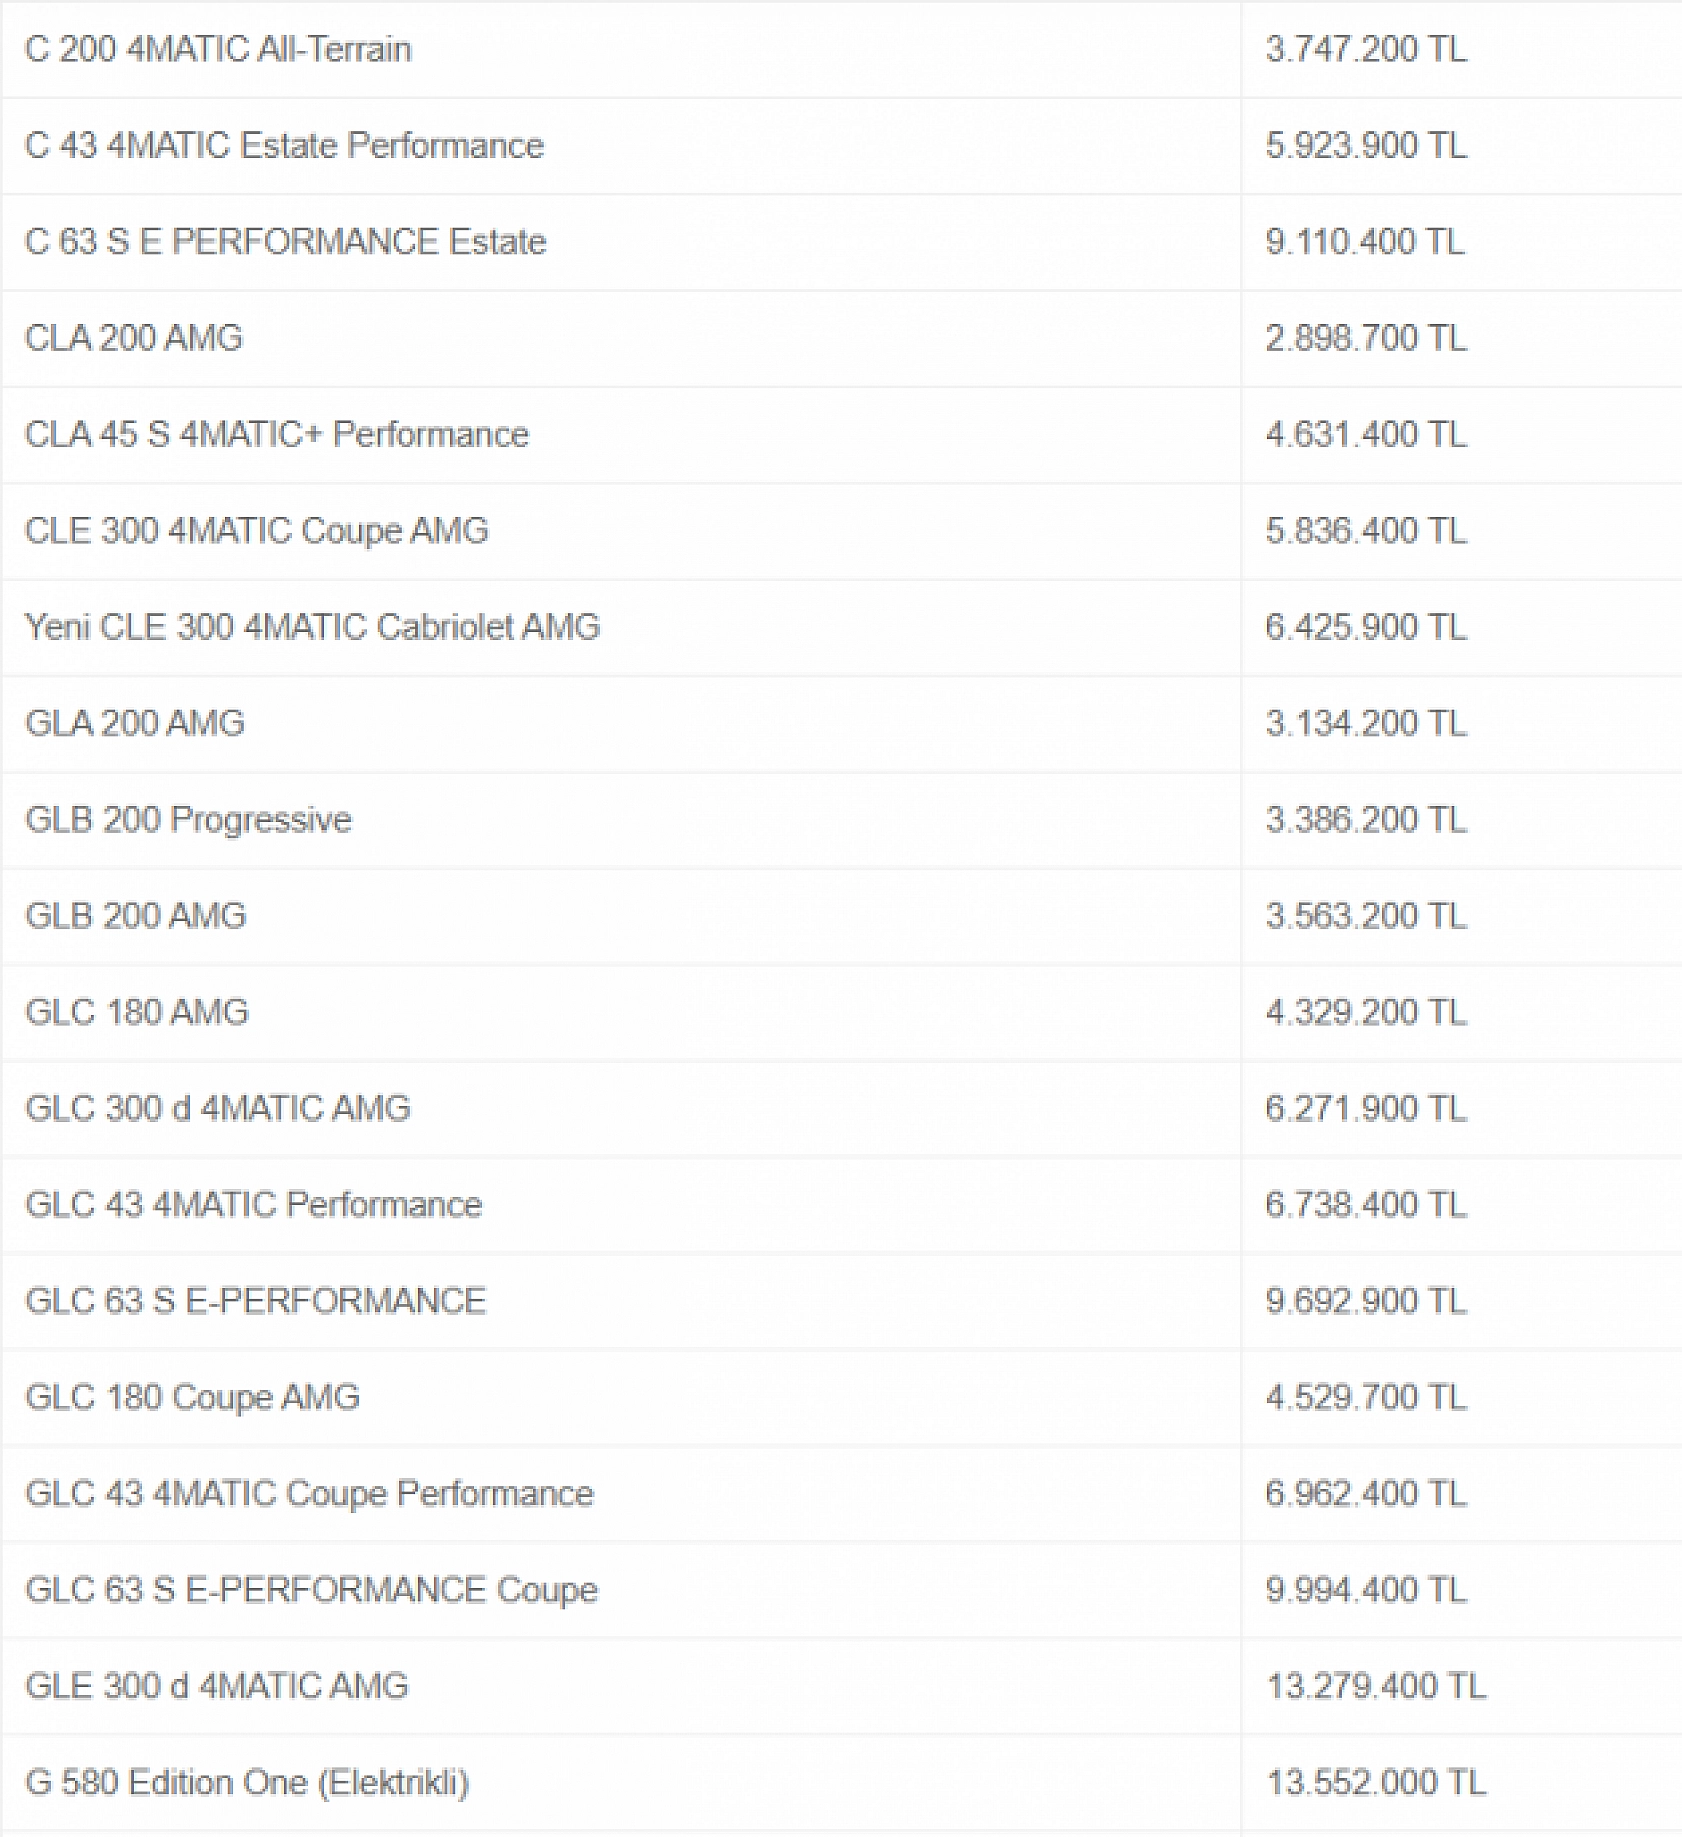Click the 9.994.400 TL price
1682x1837 pixels.
point(1366,1589)
